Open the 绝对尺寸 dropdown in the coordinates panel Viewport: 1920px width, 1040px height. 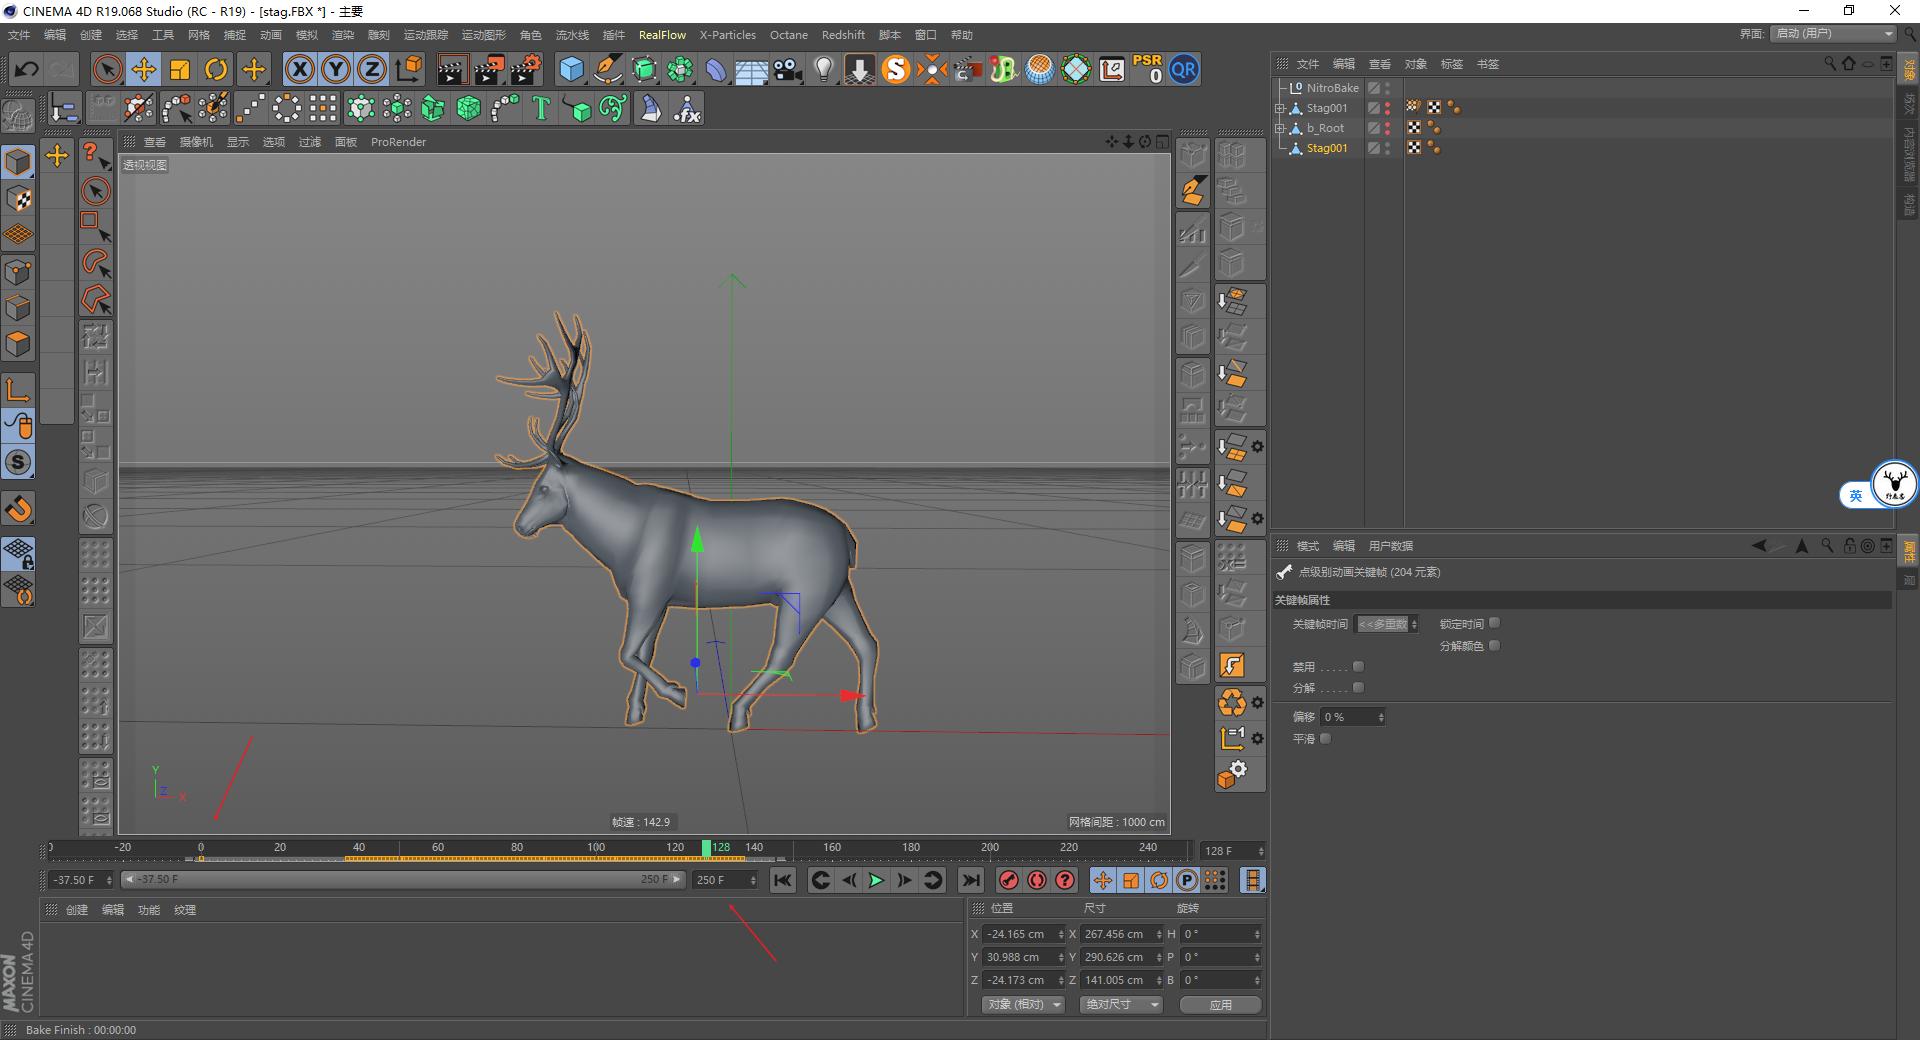coord(1119,1004)
